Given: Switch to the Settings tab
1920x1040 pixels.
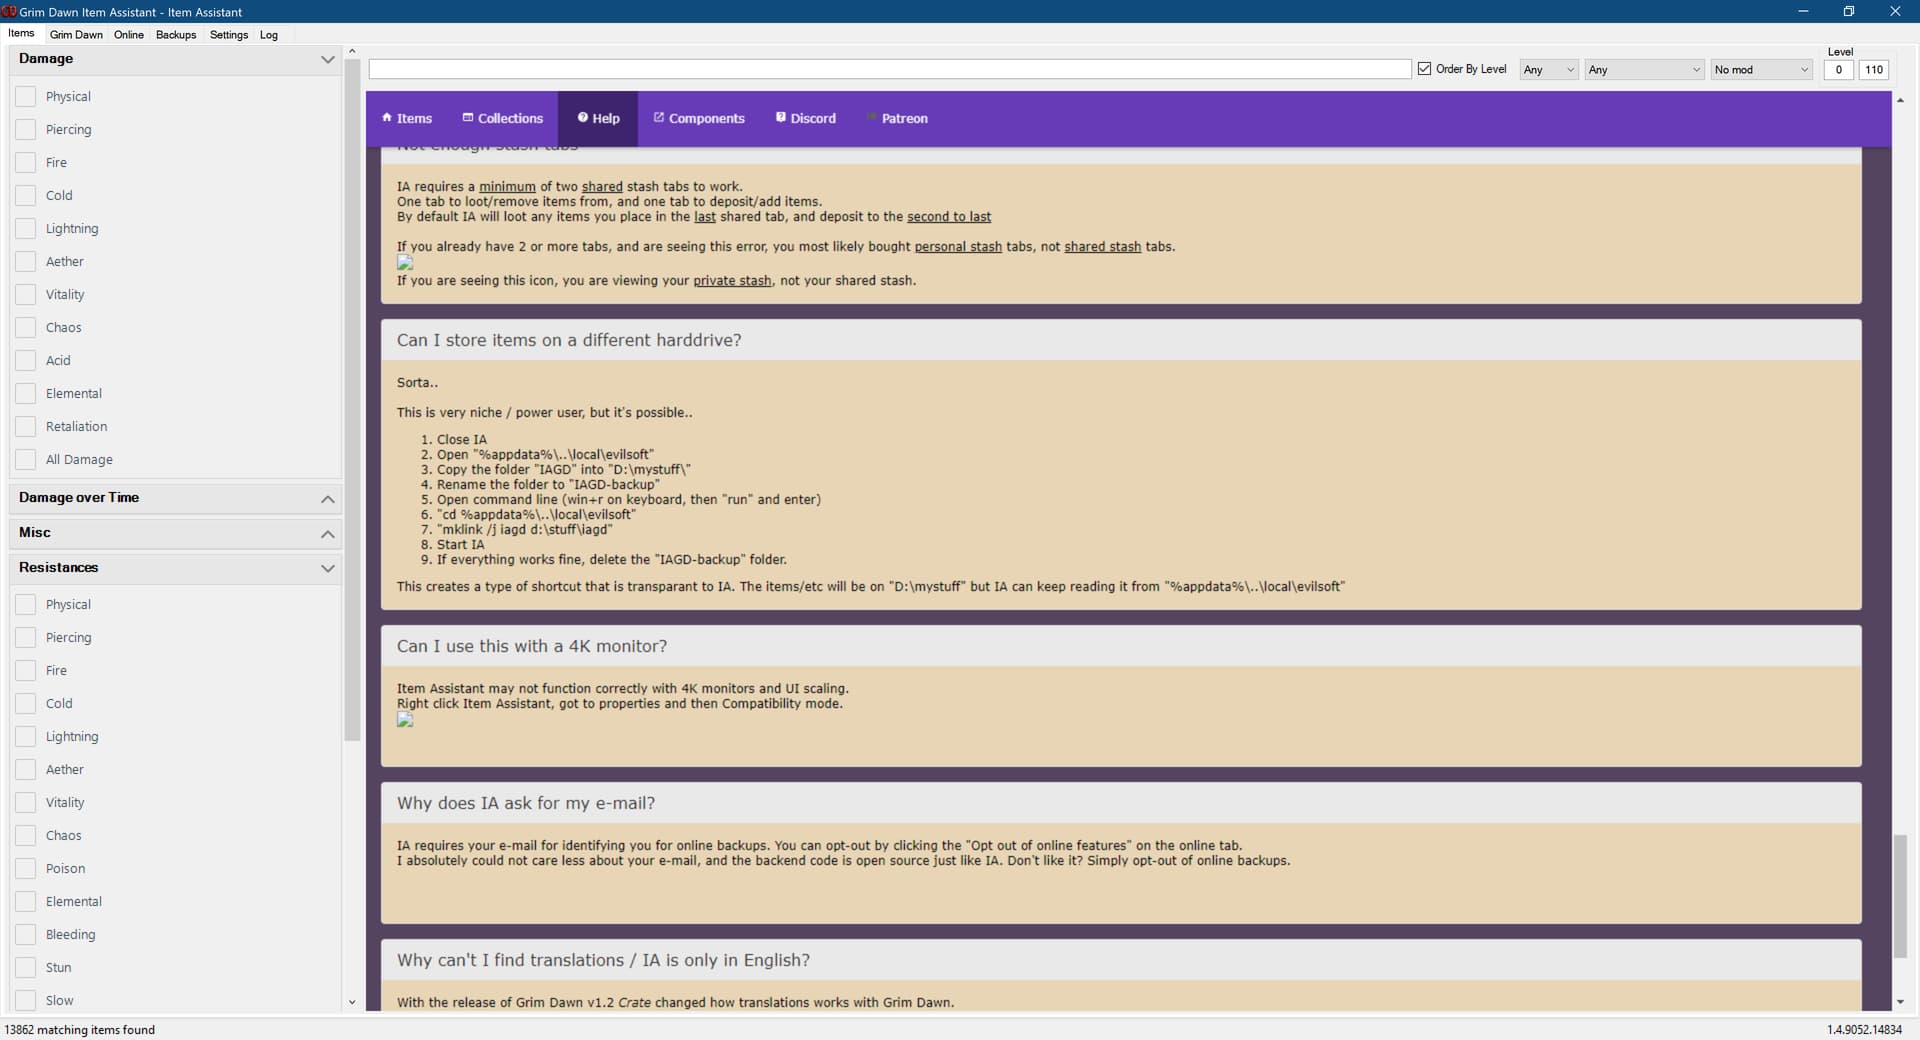Looking at the screenshot, I should tap(228, 35).
